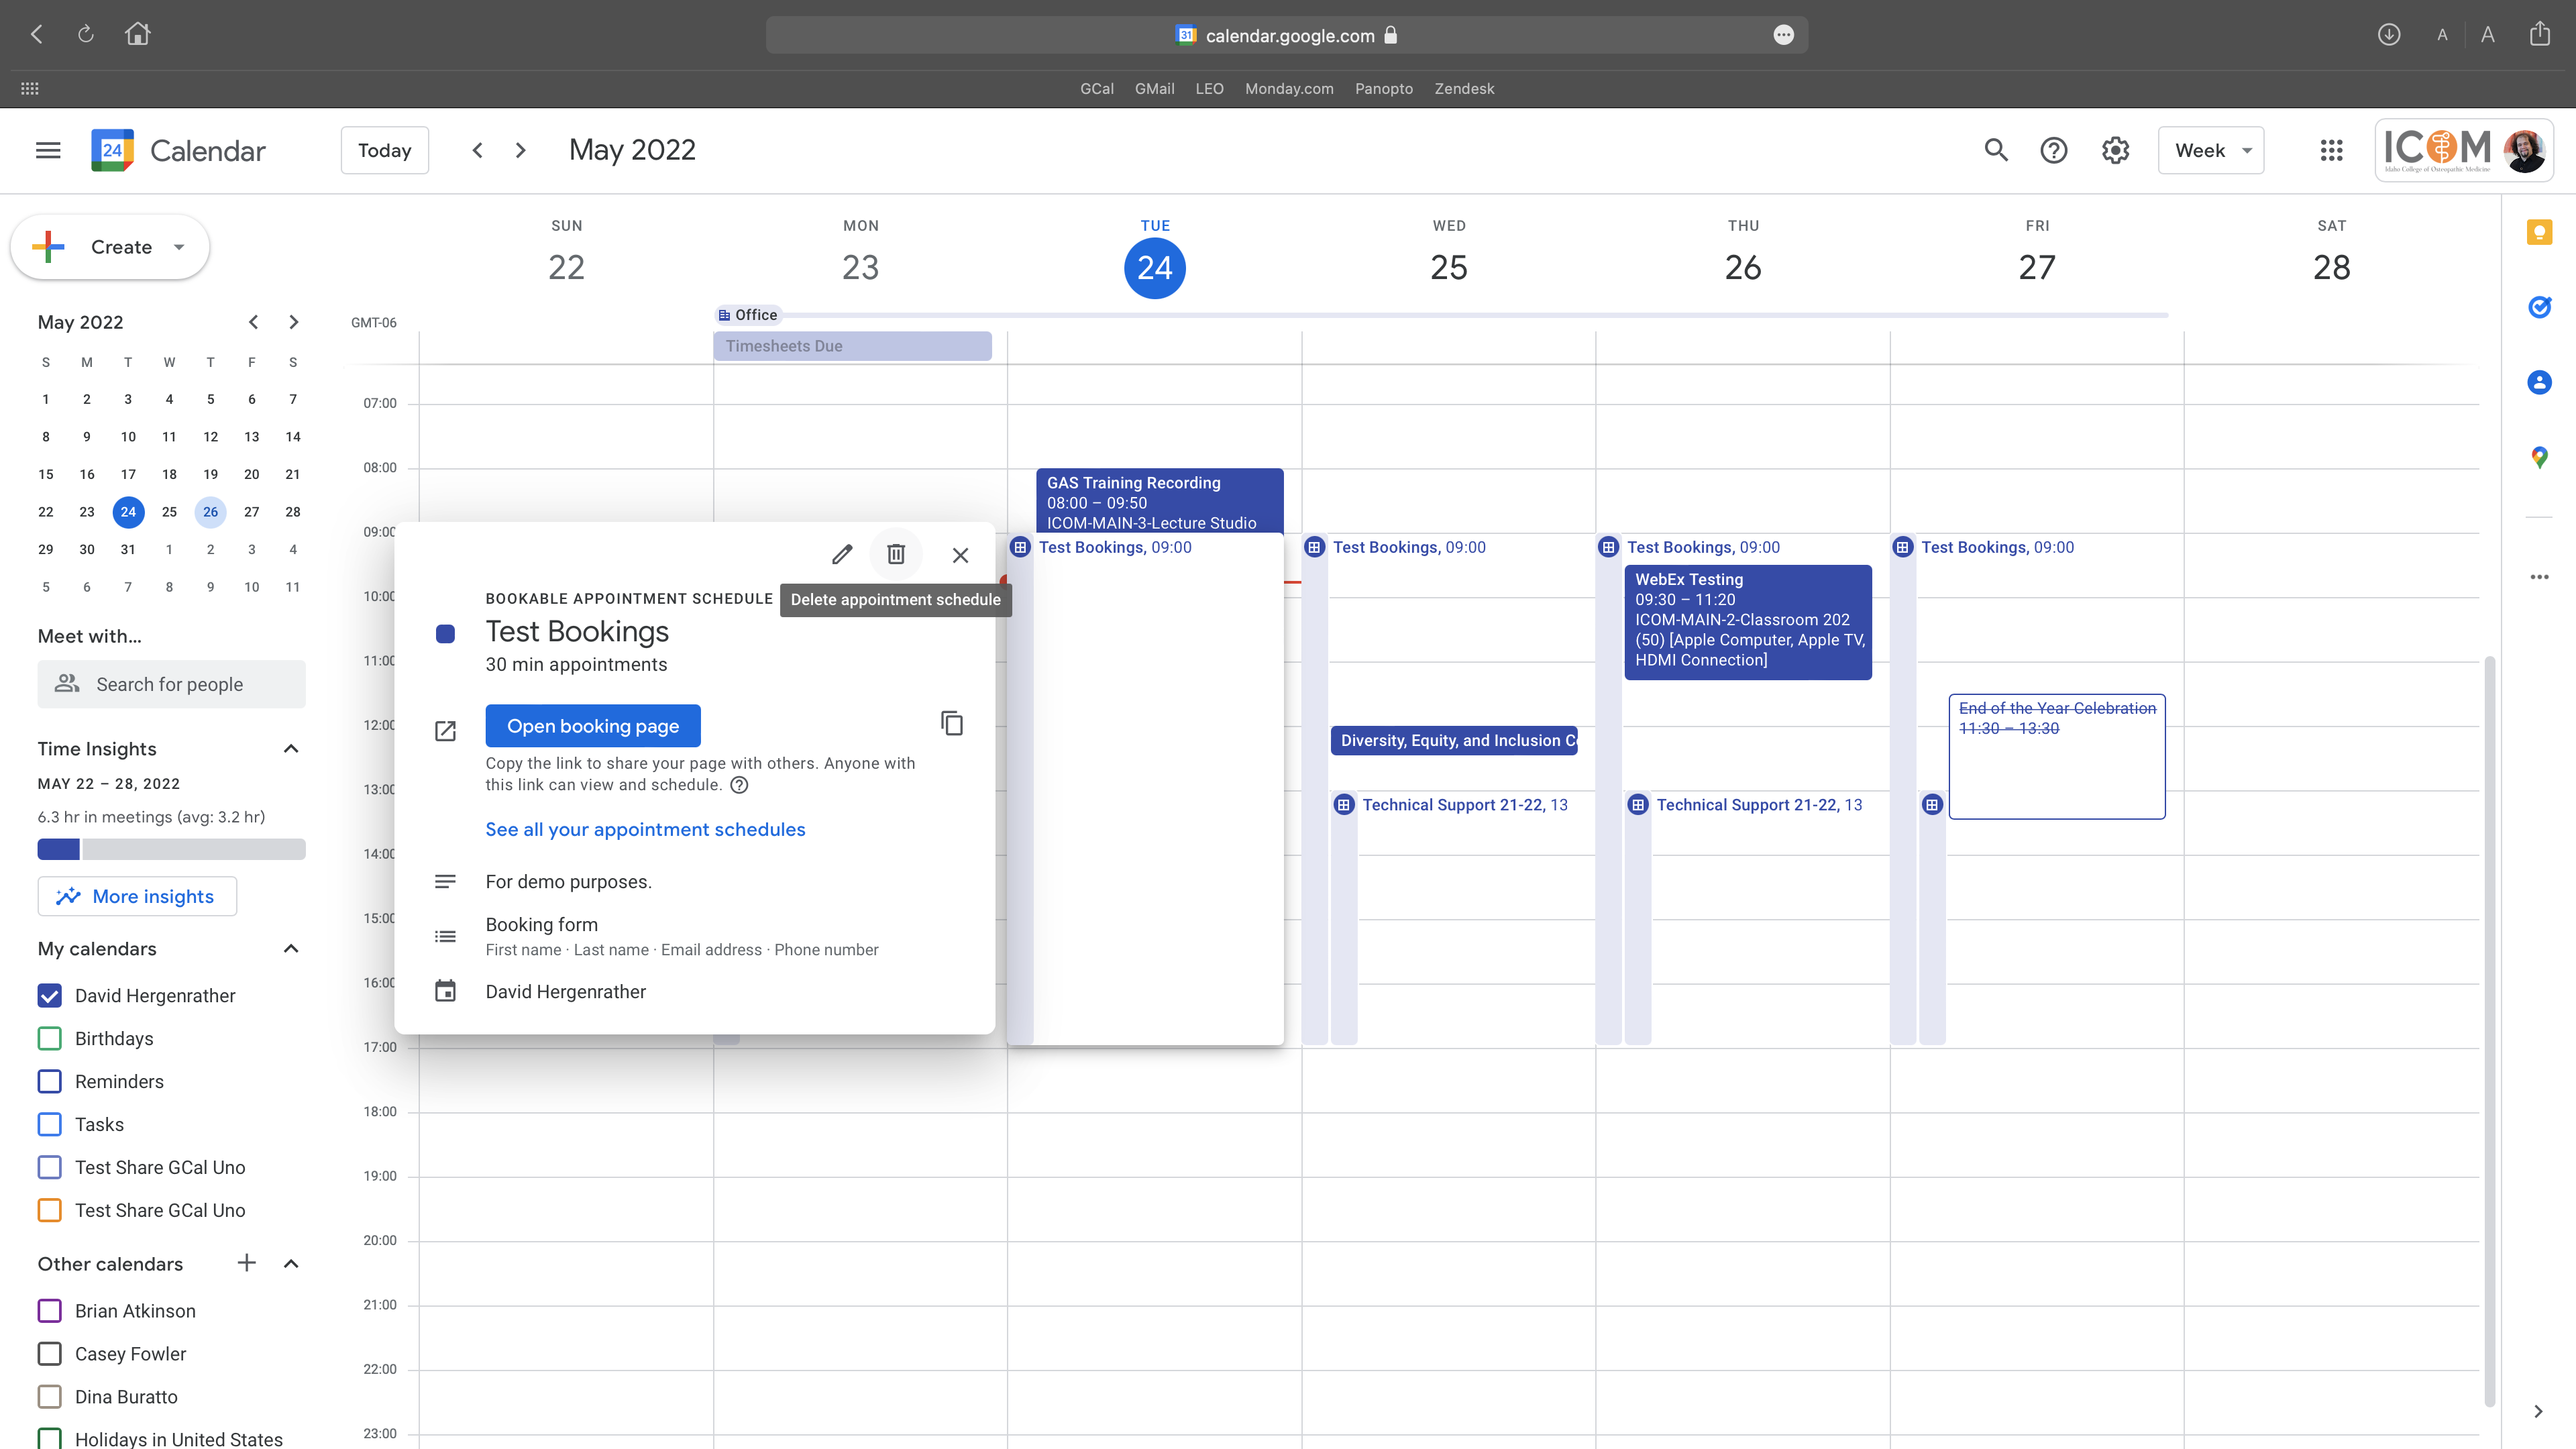Viewport: 2576px width, 1449px height.
Task: Hide the side panel arrow
Action: (2538, 1411)
